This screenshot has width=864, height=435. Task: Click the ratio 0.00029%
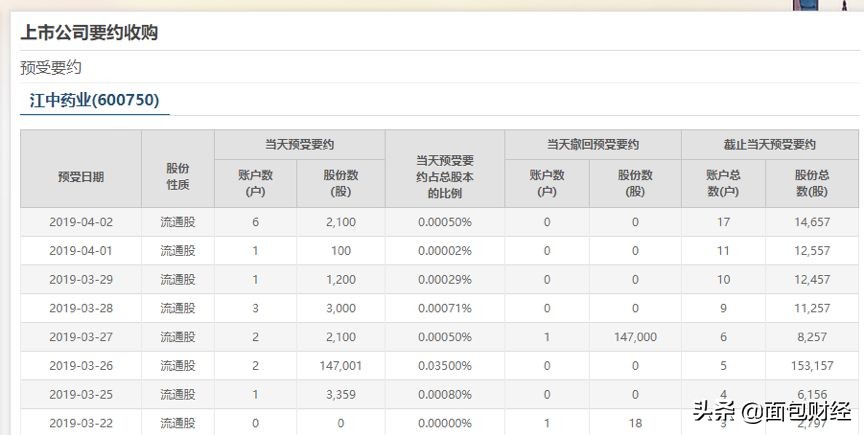(445, 280)
